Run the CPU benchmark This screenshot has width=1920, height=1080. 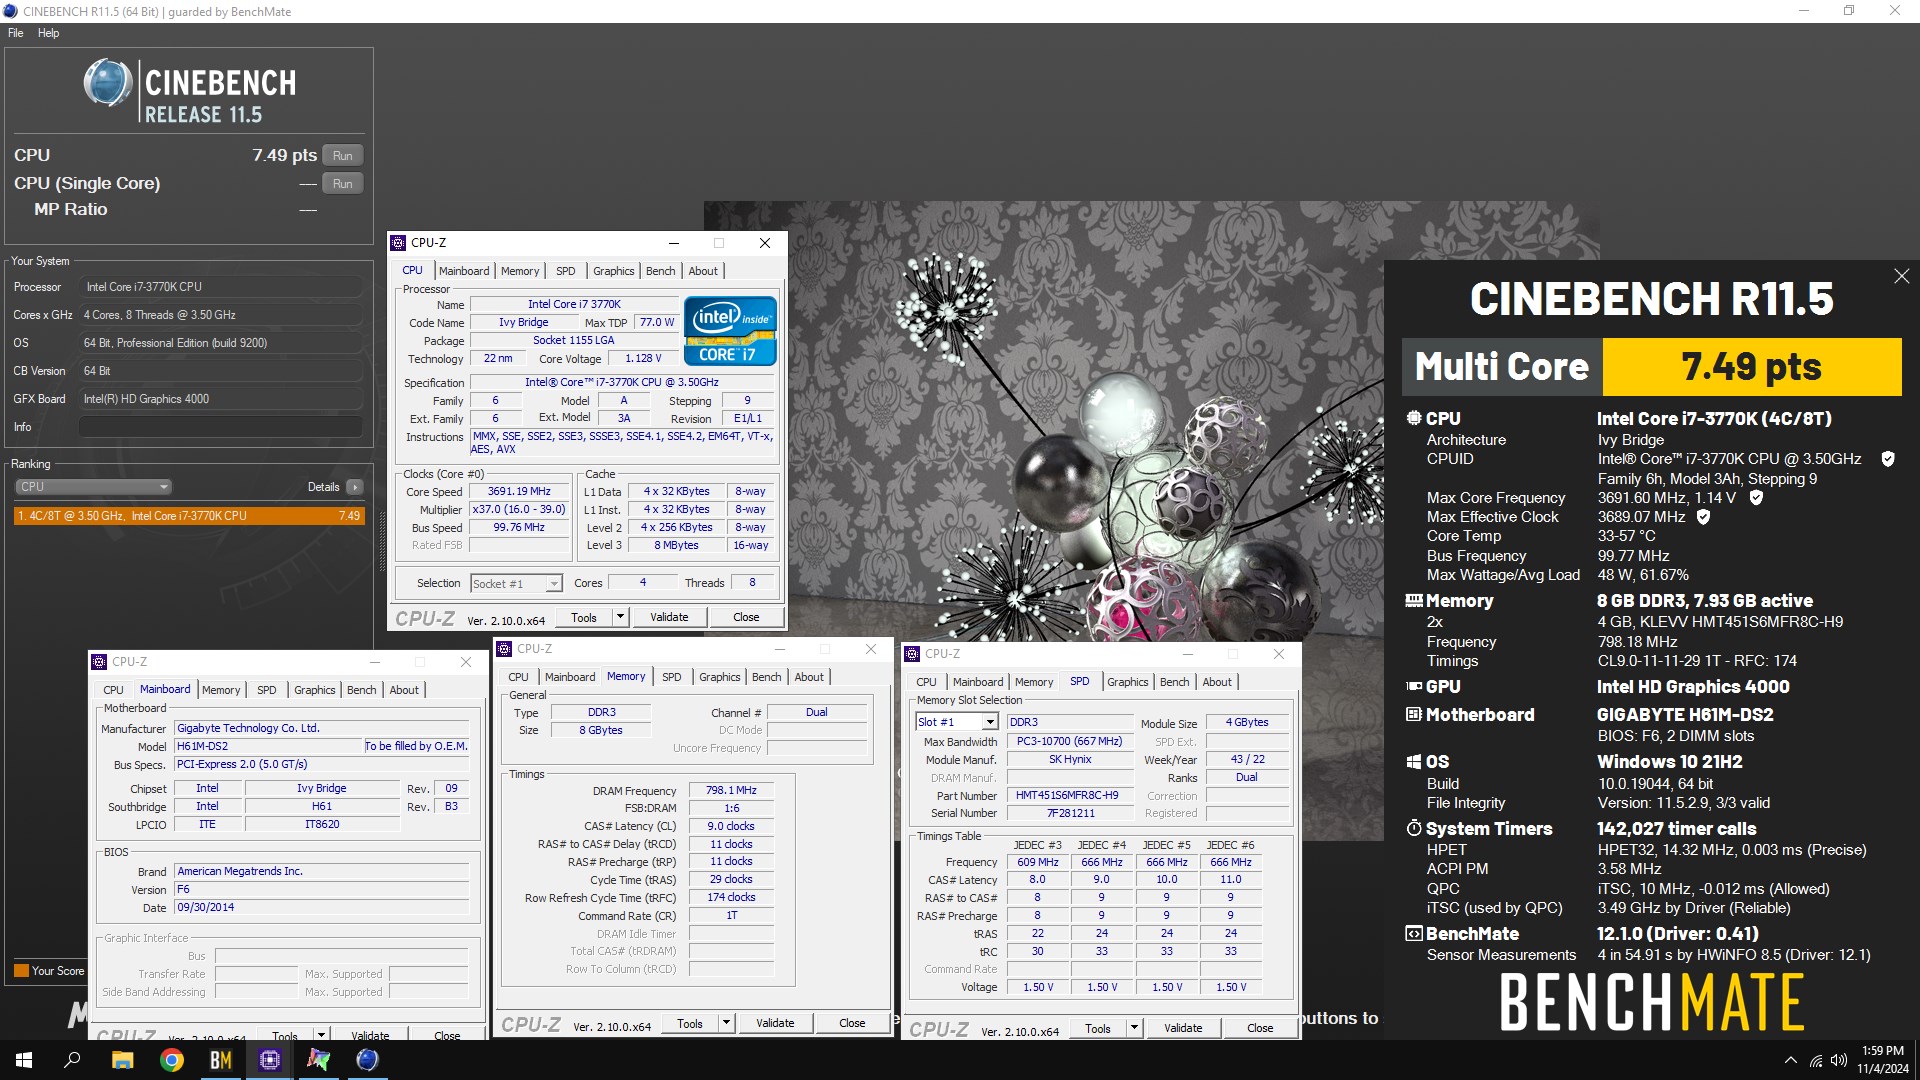click(x=343, y=156)
